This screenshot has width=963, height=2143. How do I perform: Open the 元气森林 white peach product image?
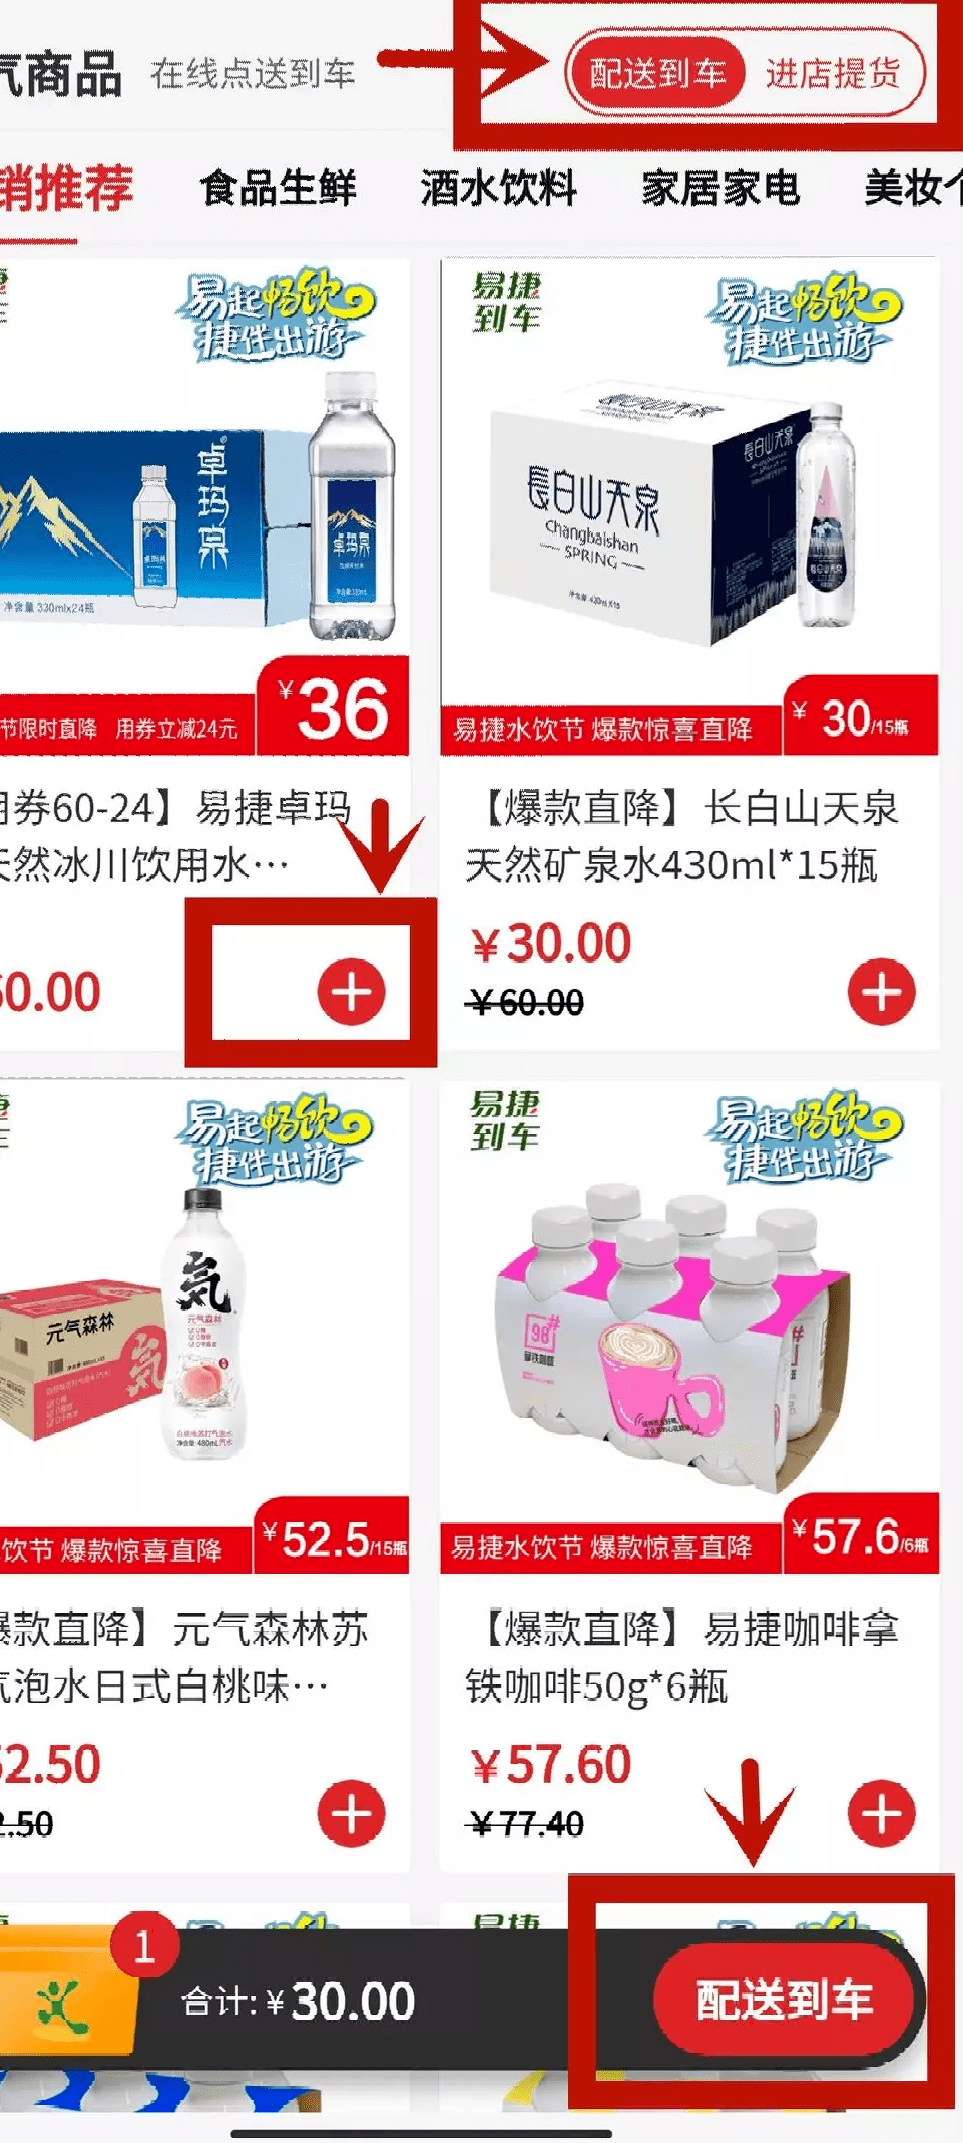point(204,1328)
